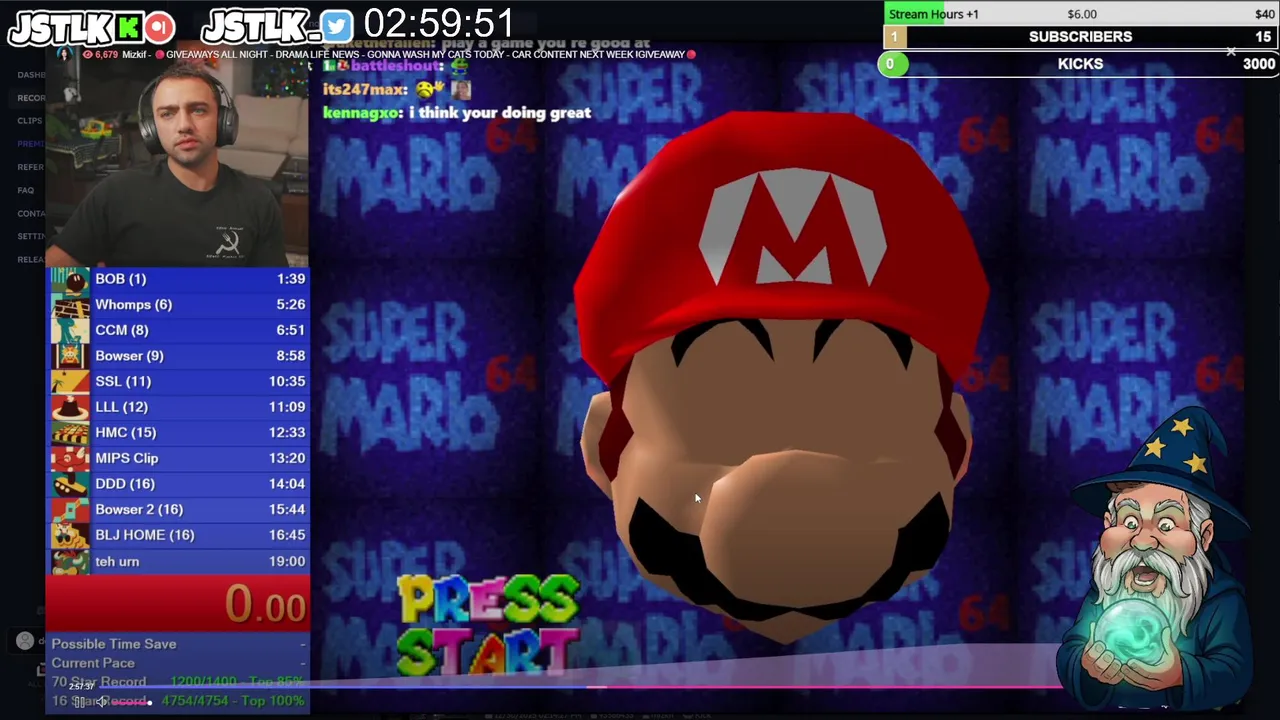Viewport: 1280px width, 720px height.
Task: Open the Premium sidebar item
Action: (31, 144)
